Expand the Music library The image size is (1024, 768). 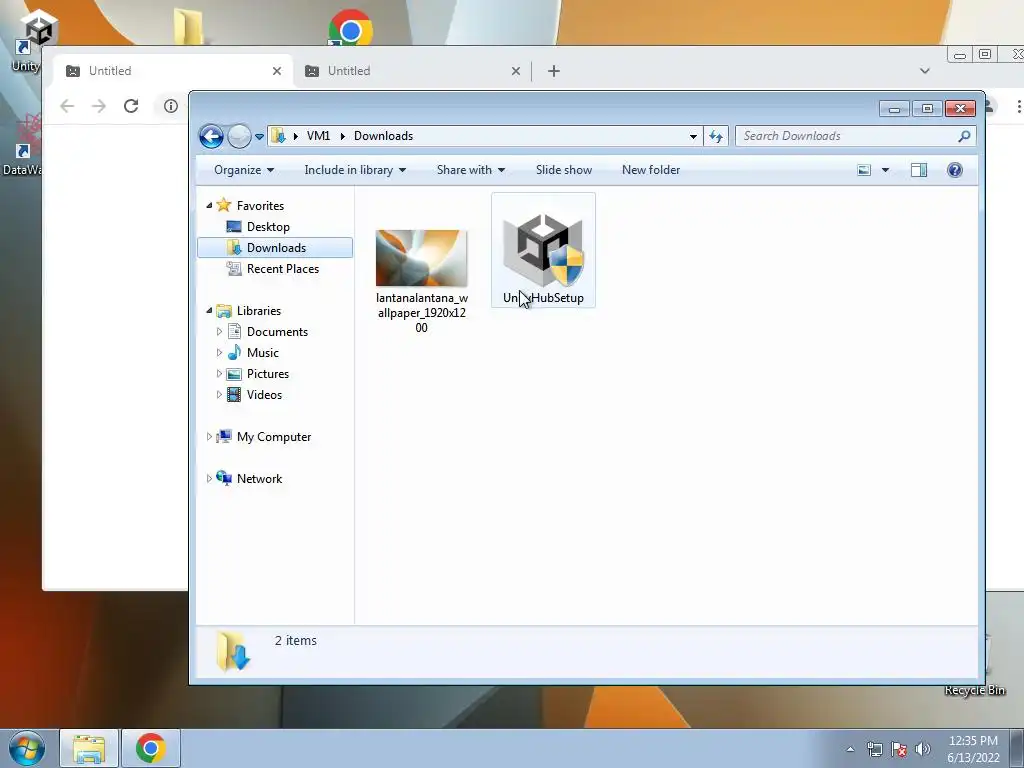point(219,353)
